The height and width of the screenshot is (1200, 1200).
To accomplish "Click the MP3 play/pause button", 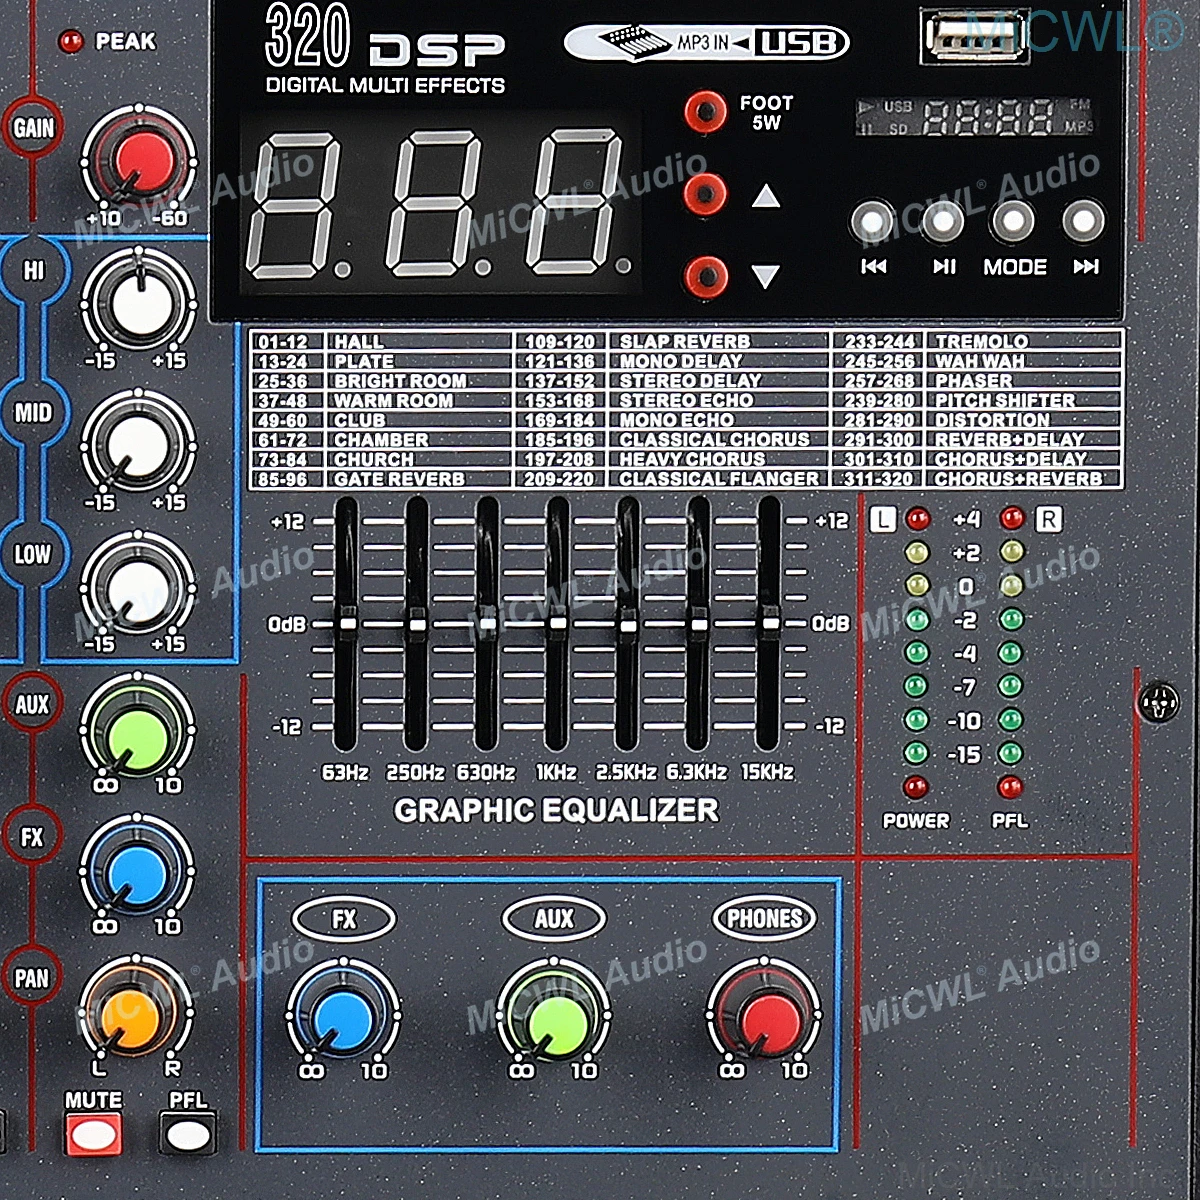I will 942,221.
